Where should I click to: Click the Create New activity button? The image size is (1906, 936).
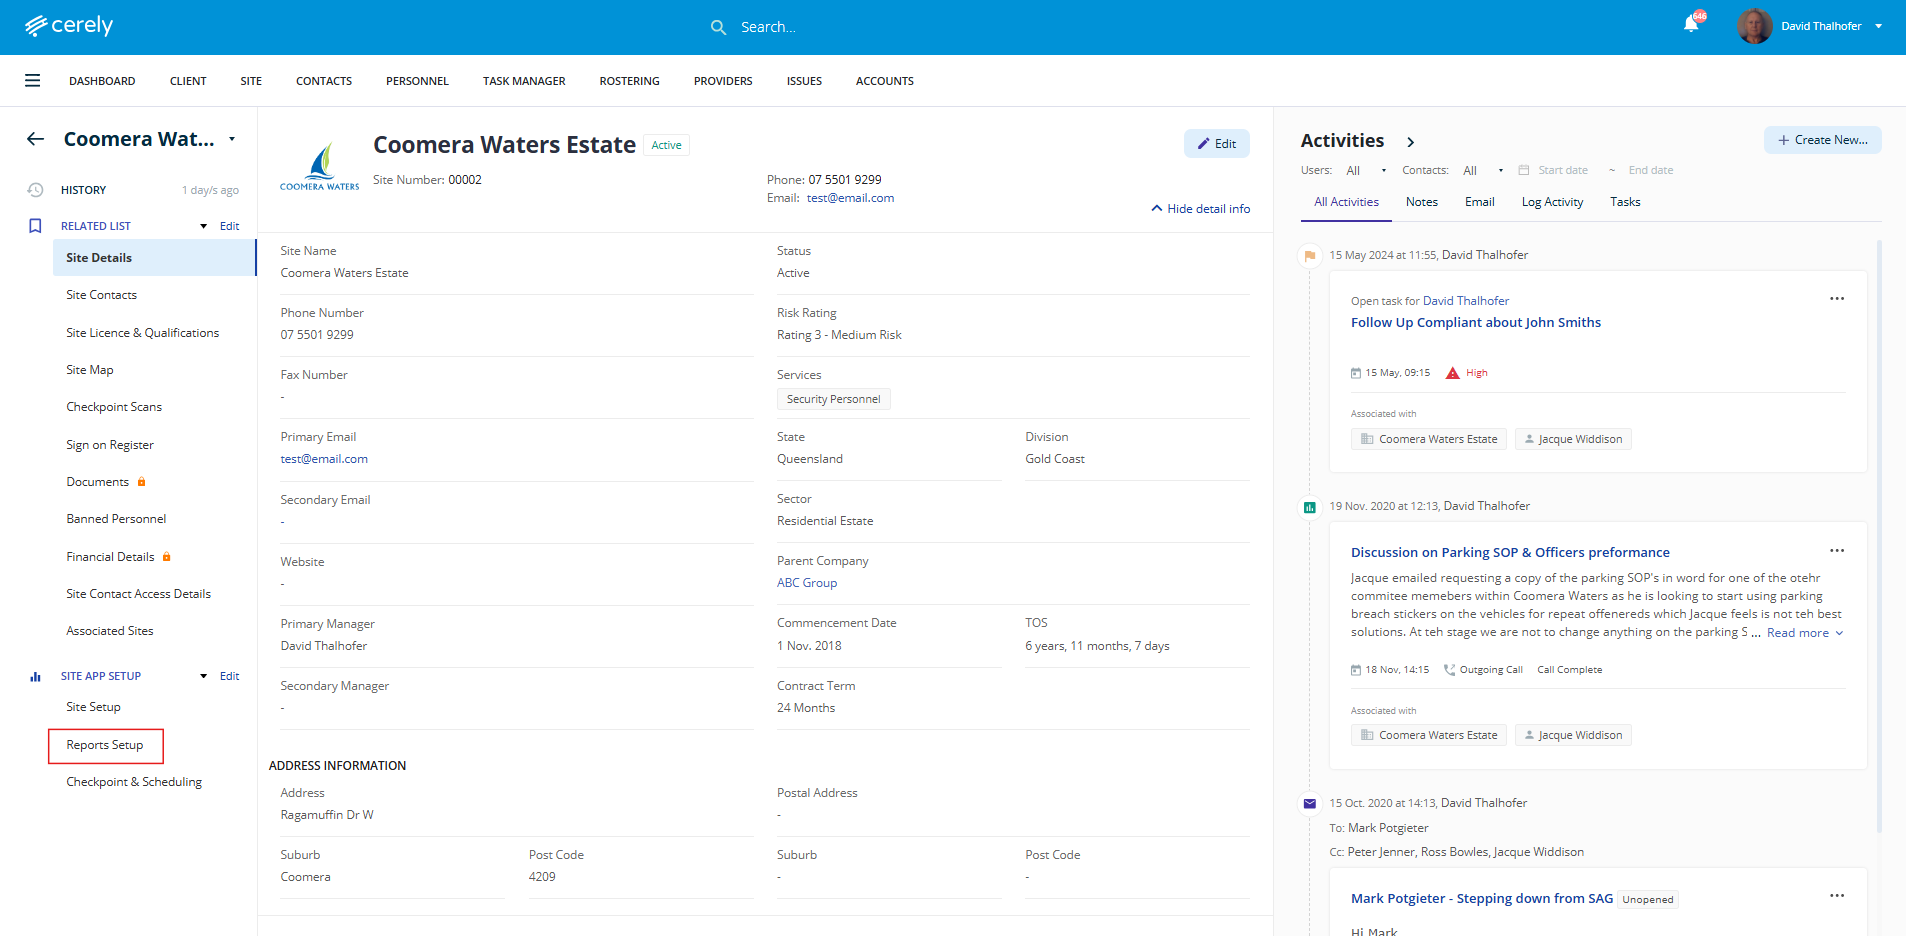(x=1822, y=140)
